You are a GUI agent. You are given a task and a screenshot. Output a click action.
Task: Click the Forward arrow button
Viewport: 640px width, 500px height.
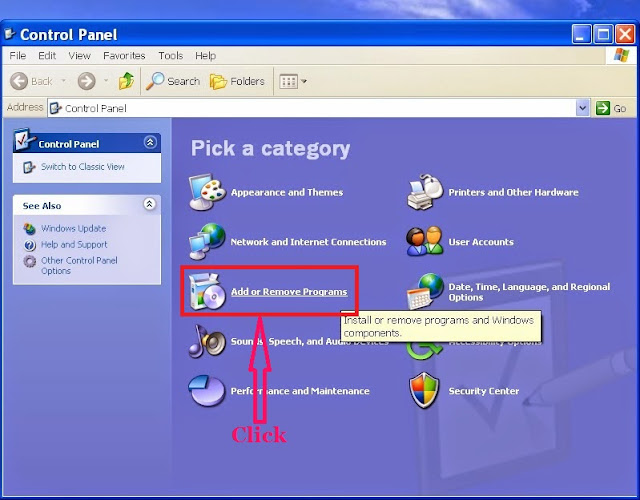[x=87, y=81]
